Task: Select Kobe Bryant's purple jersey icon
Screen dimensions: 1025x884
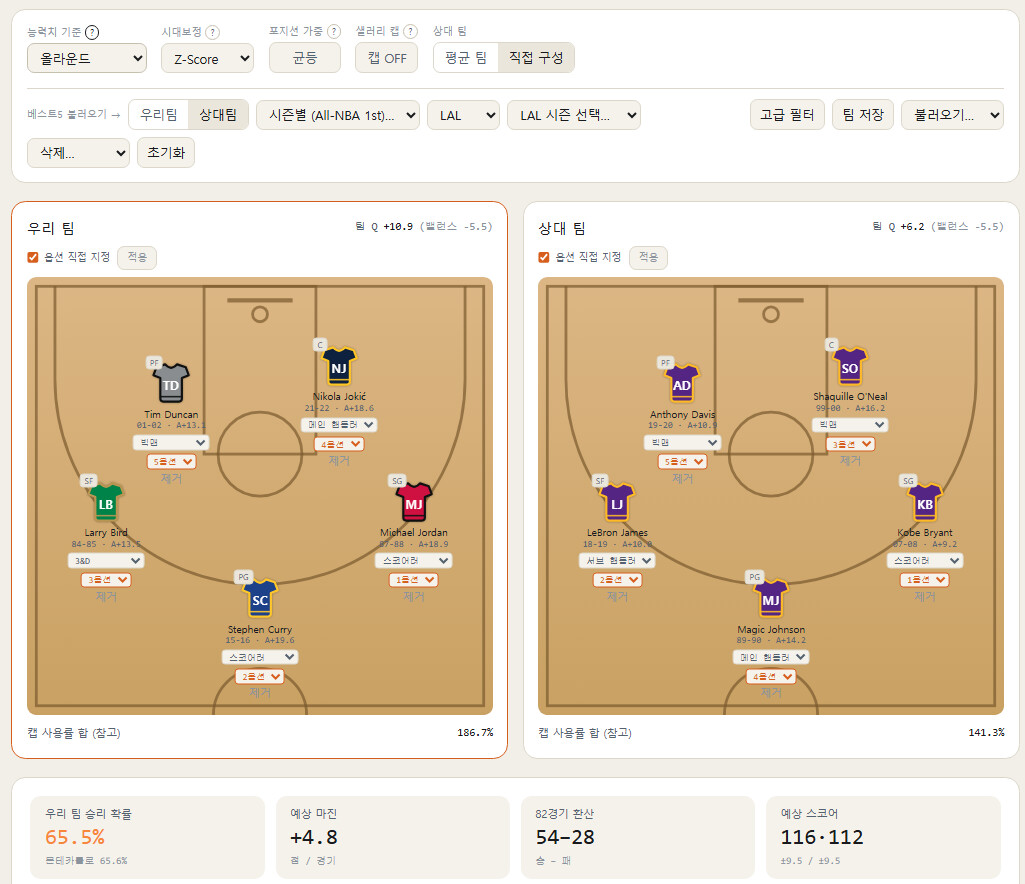Action: point(925,503)
